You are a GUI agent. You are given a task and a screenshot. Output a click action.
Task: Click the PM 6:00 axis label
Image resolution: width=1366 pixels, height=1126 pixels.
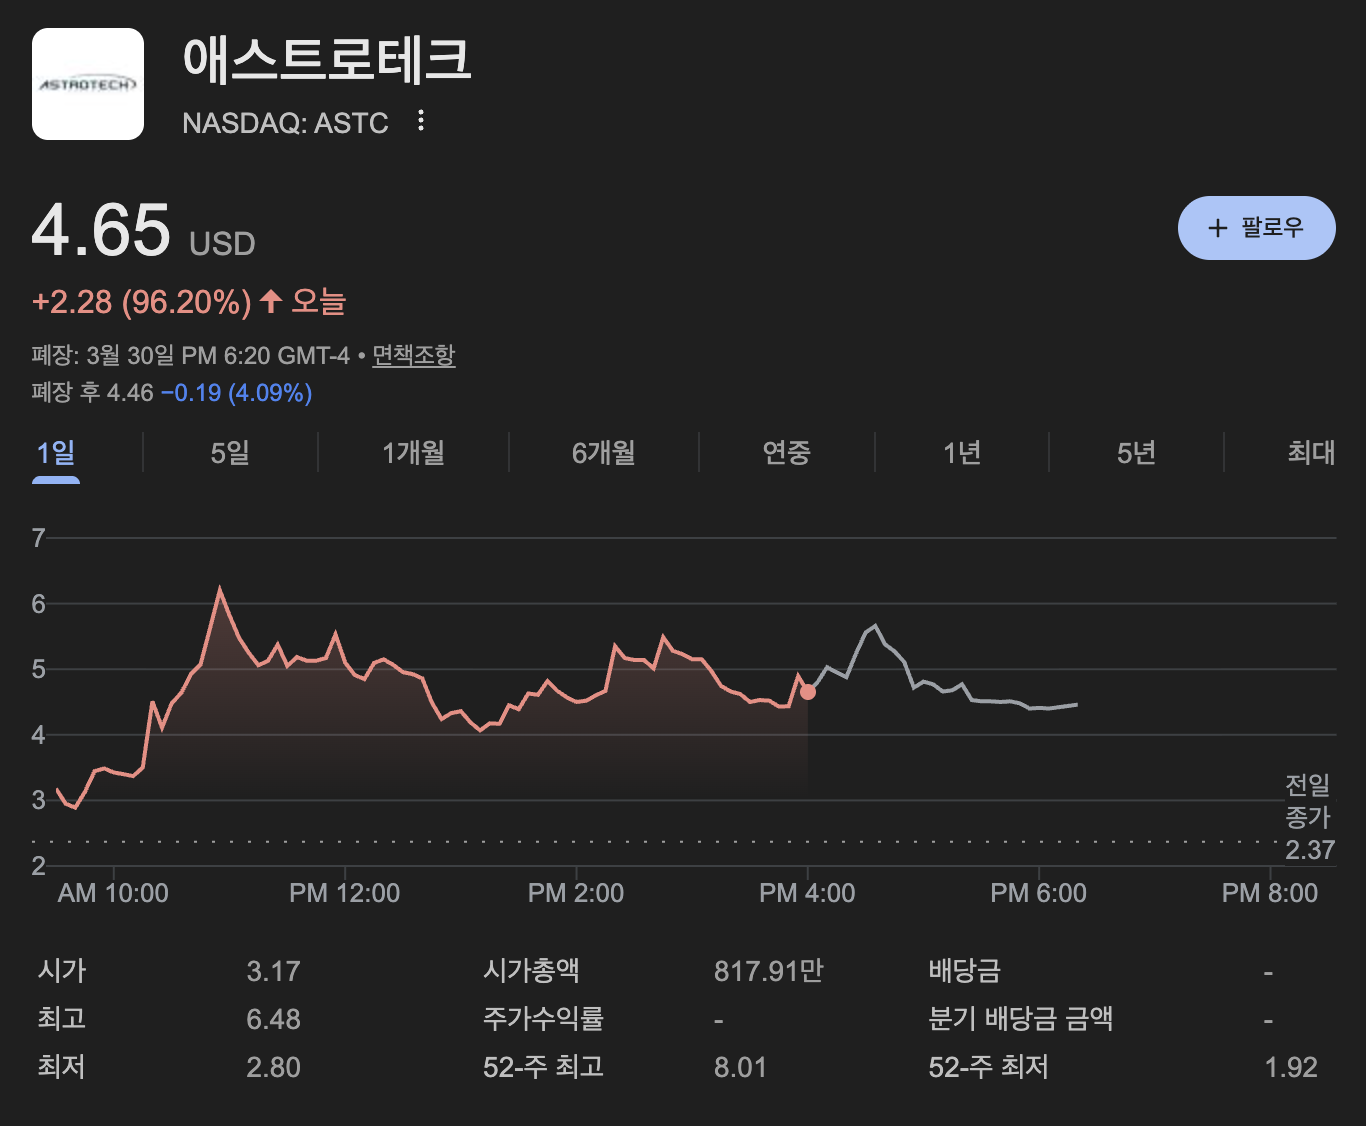coord(1038,893)
